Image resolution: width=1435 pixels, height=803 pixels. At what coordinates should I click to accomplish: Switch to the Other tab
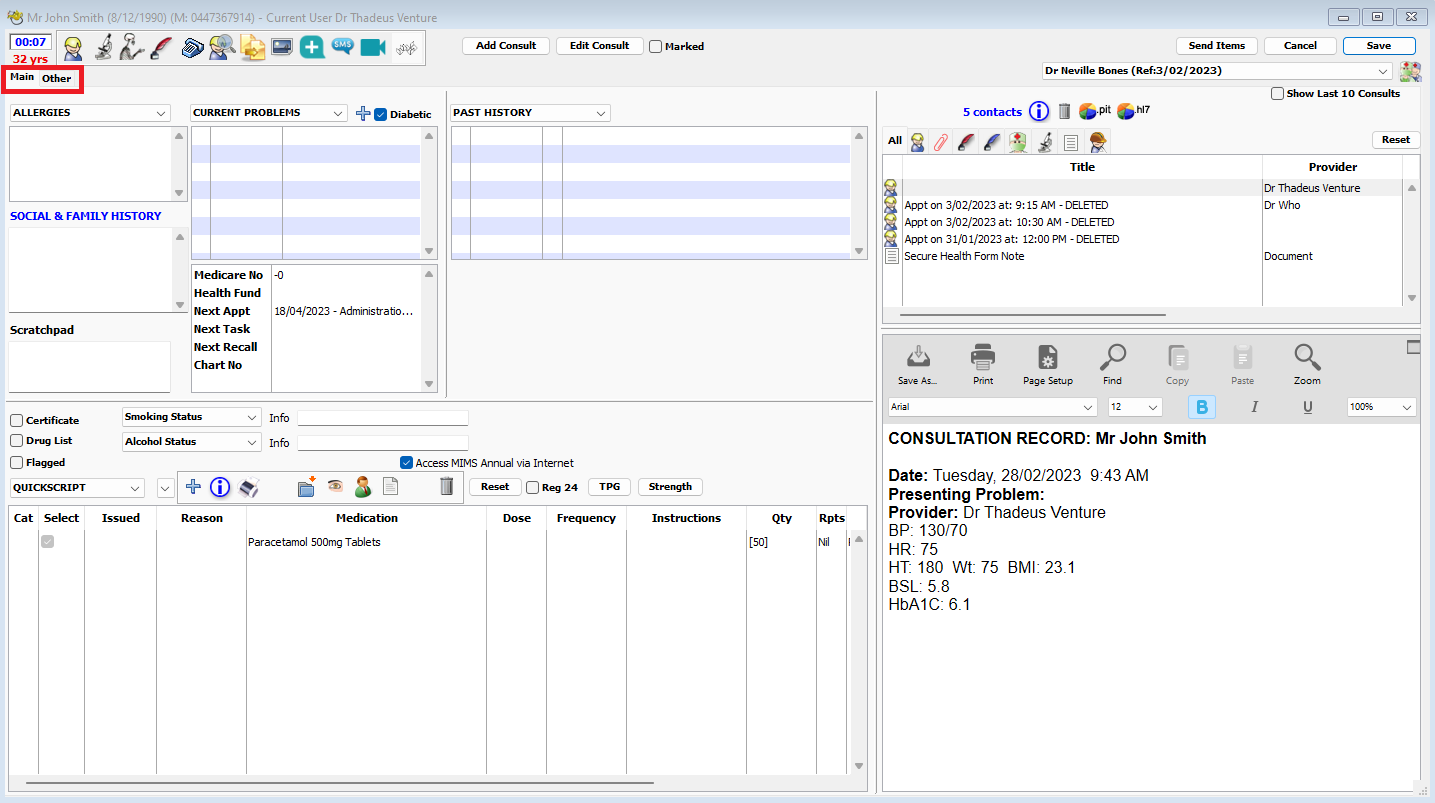[56, 78]
